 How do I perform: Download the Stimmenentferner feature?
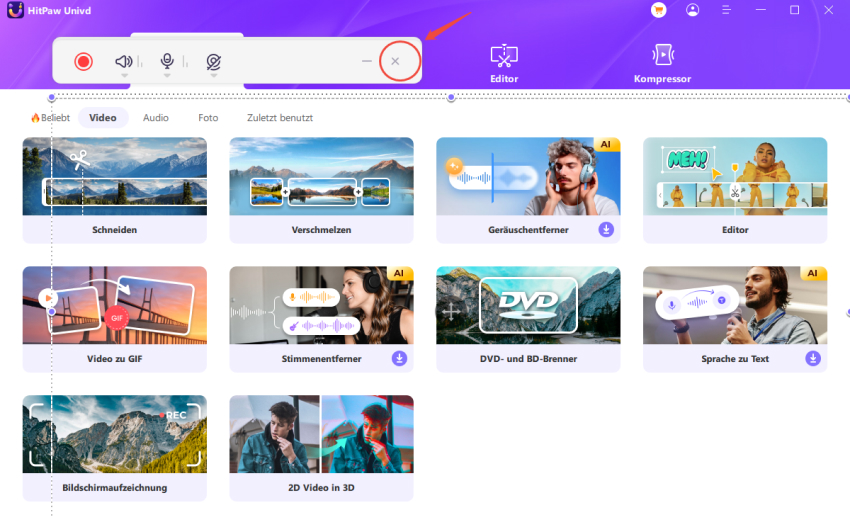pos(400,359)
